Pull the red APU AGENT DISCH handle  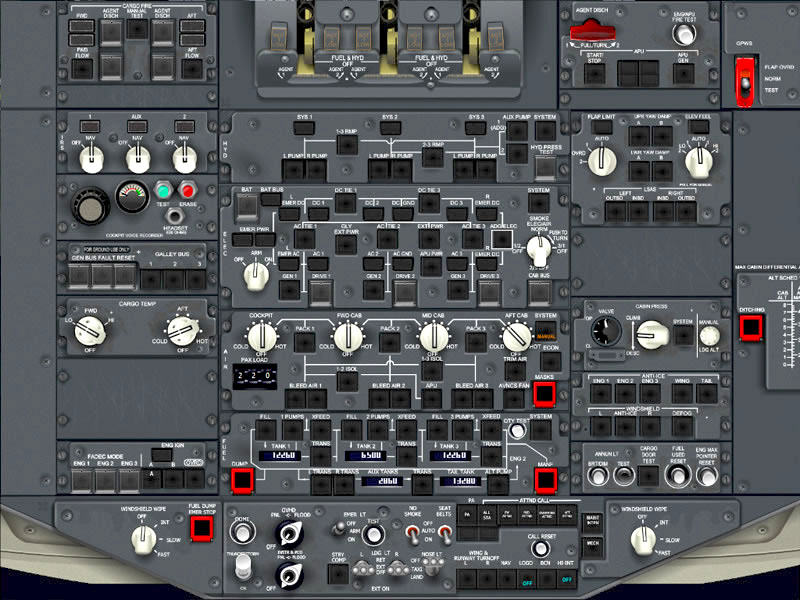592,31
